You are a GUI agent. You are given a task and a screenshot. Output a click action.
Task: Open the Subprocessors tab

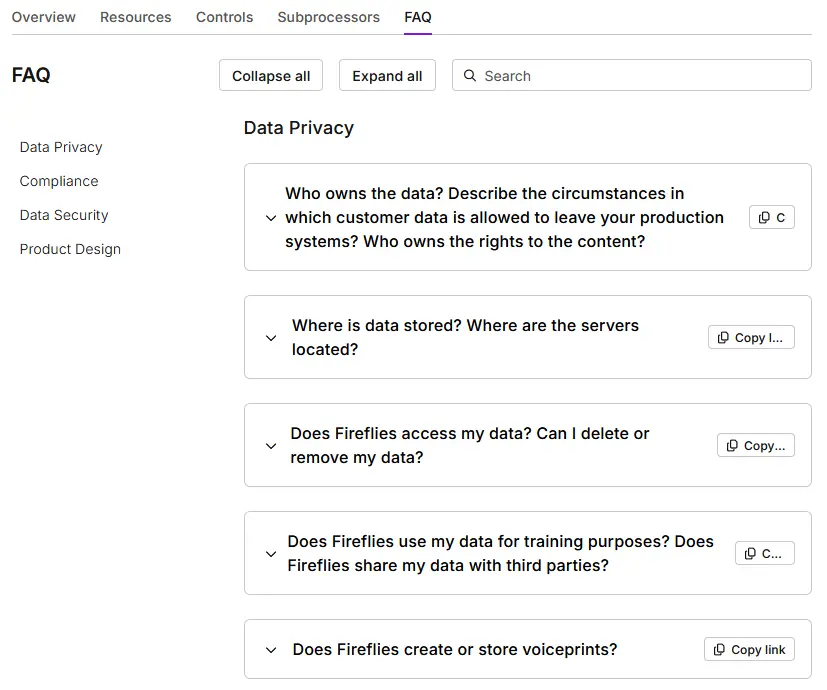tap(328, 17)
